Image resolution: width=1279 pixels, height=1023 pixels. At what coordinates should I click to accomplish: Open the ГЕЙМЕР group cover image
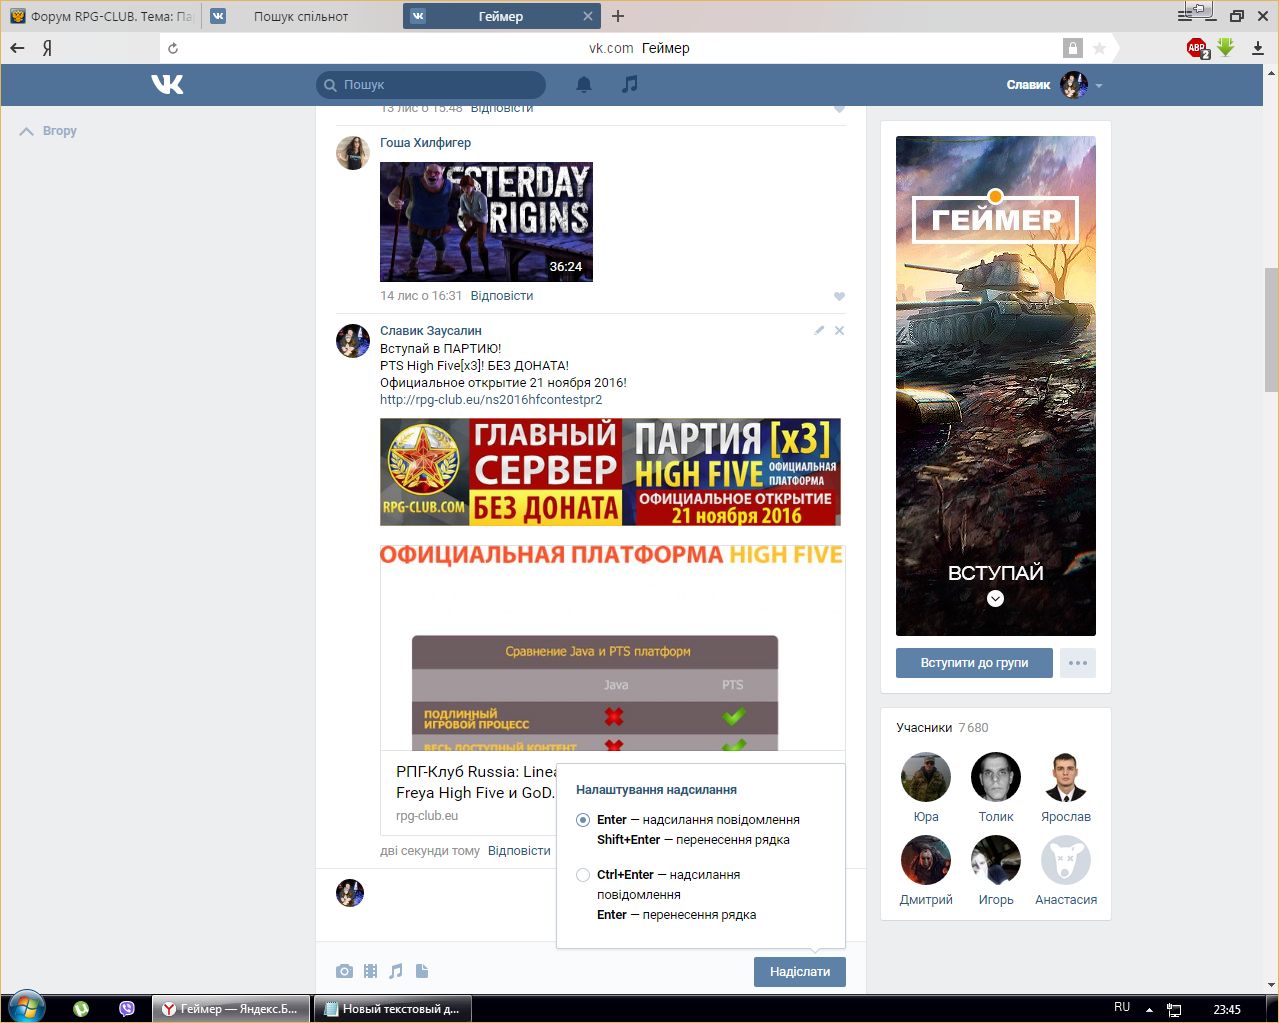pos(996,386)
